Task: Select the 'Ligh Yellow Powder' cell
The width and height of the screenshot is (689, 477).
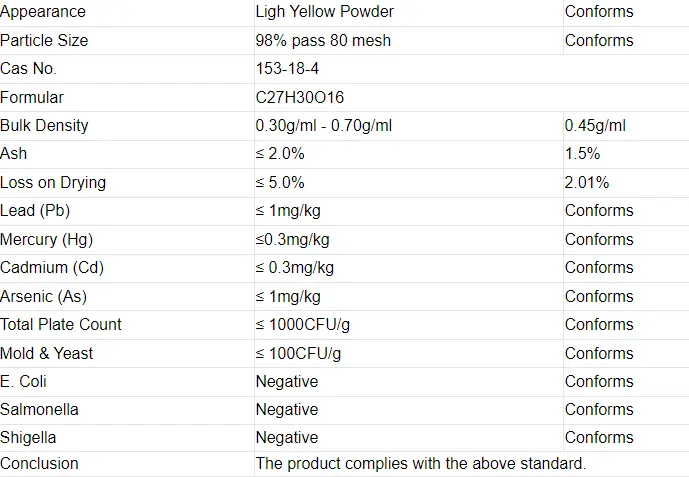Action: point(325,11)
